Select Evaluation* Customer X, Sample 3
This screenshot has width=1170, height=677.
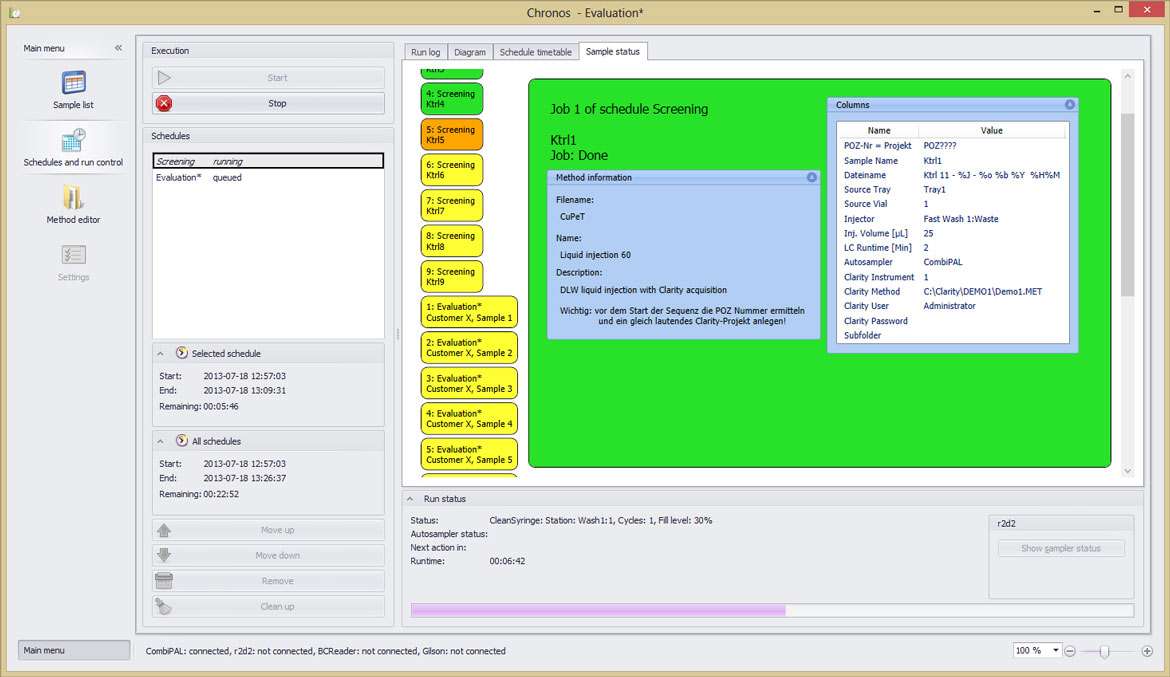click(469, 383)
